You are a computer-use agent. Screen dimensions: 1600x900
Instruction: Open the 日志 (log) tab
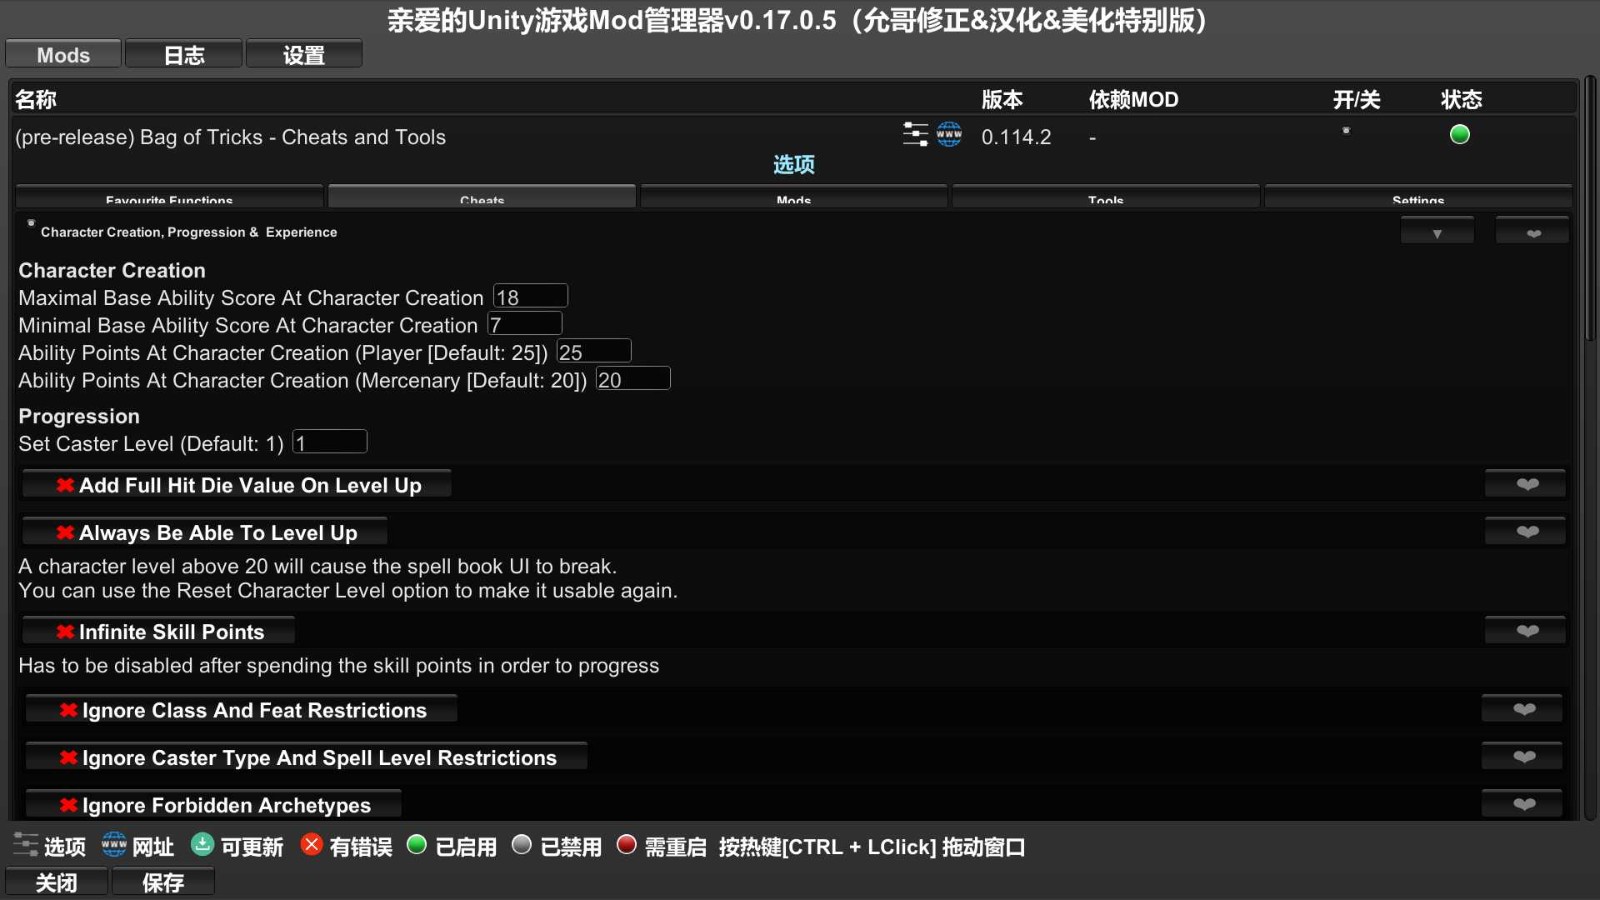pos(184,55)
